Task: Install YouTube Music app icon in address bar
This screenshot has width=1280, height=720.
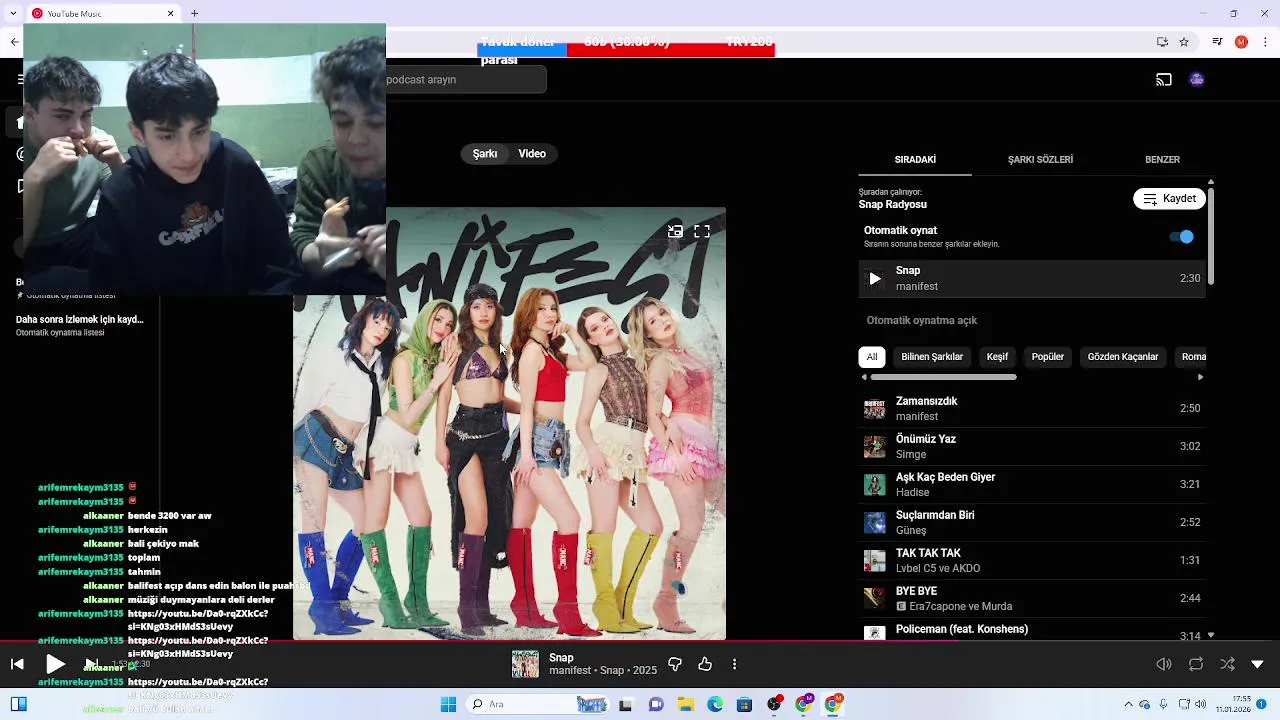Action: [1162, 42]
